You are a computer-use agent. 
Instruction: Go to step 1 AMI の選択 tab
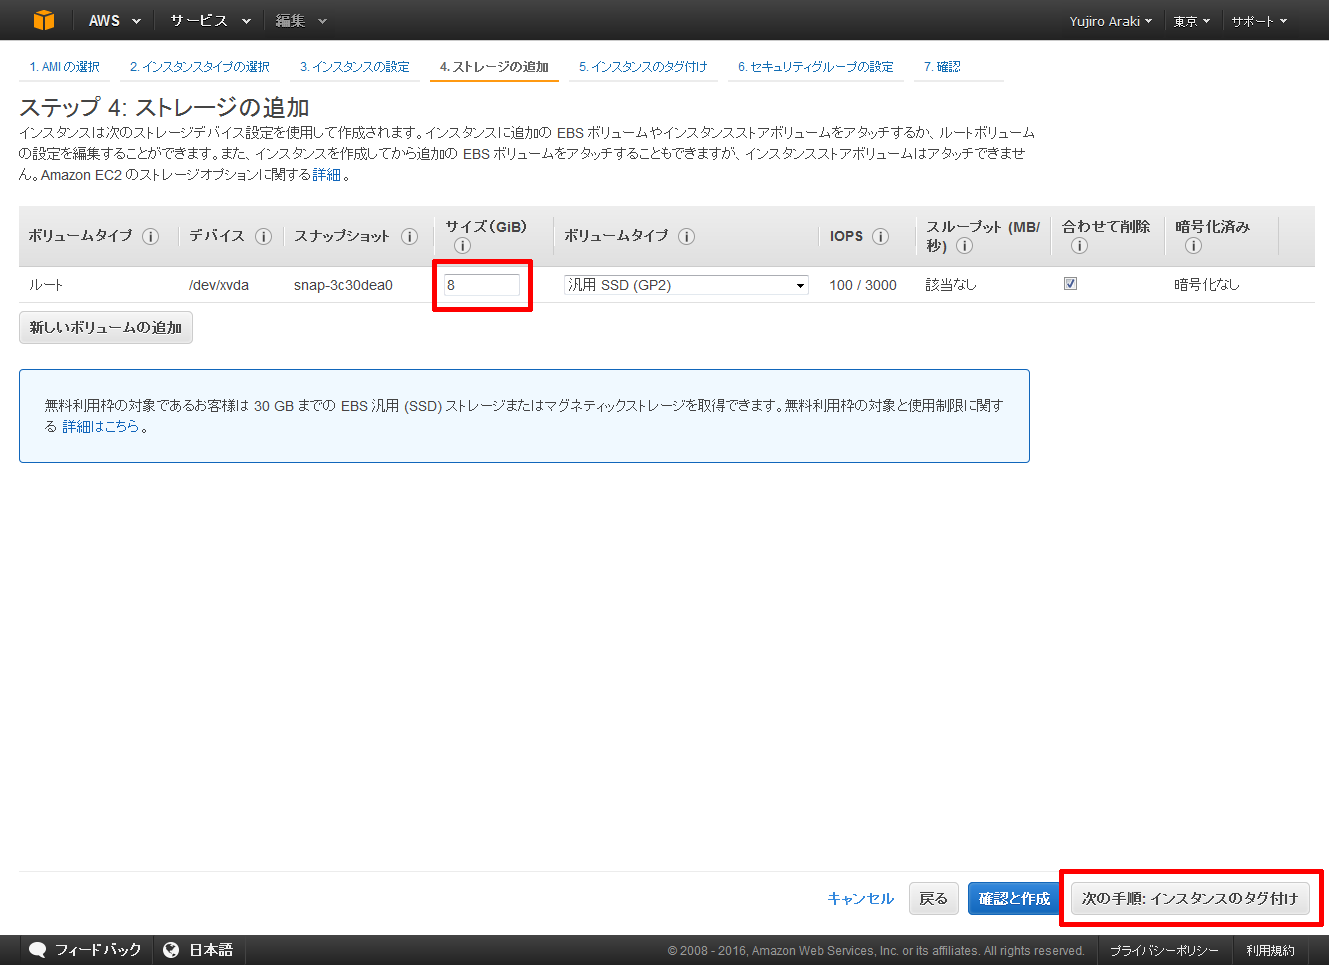pyautogui.click(x=65, y=67)
